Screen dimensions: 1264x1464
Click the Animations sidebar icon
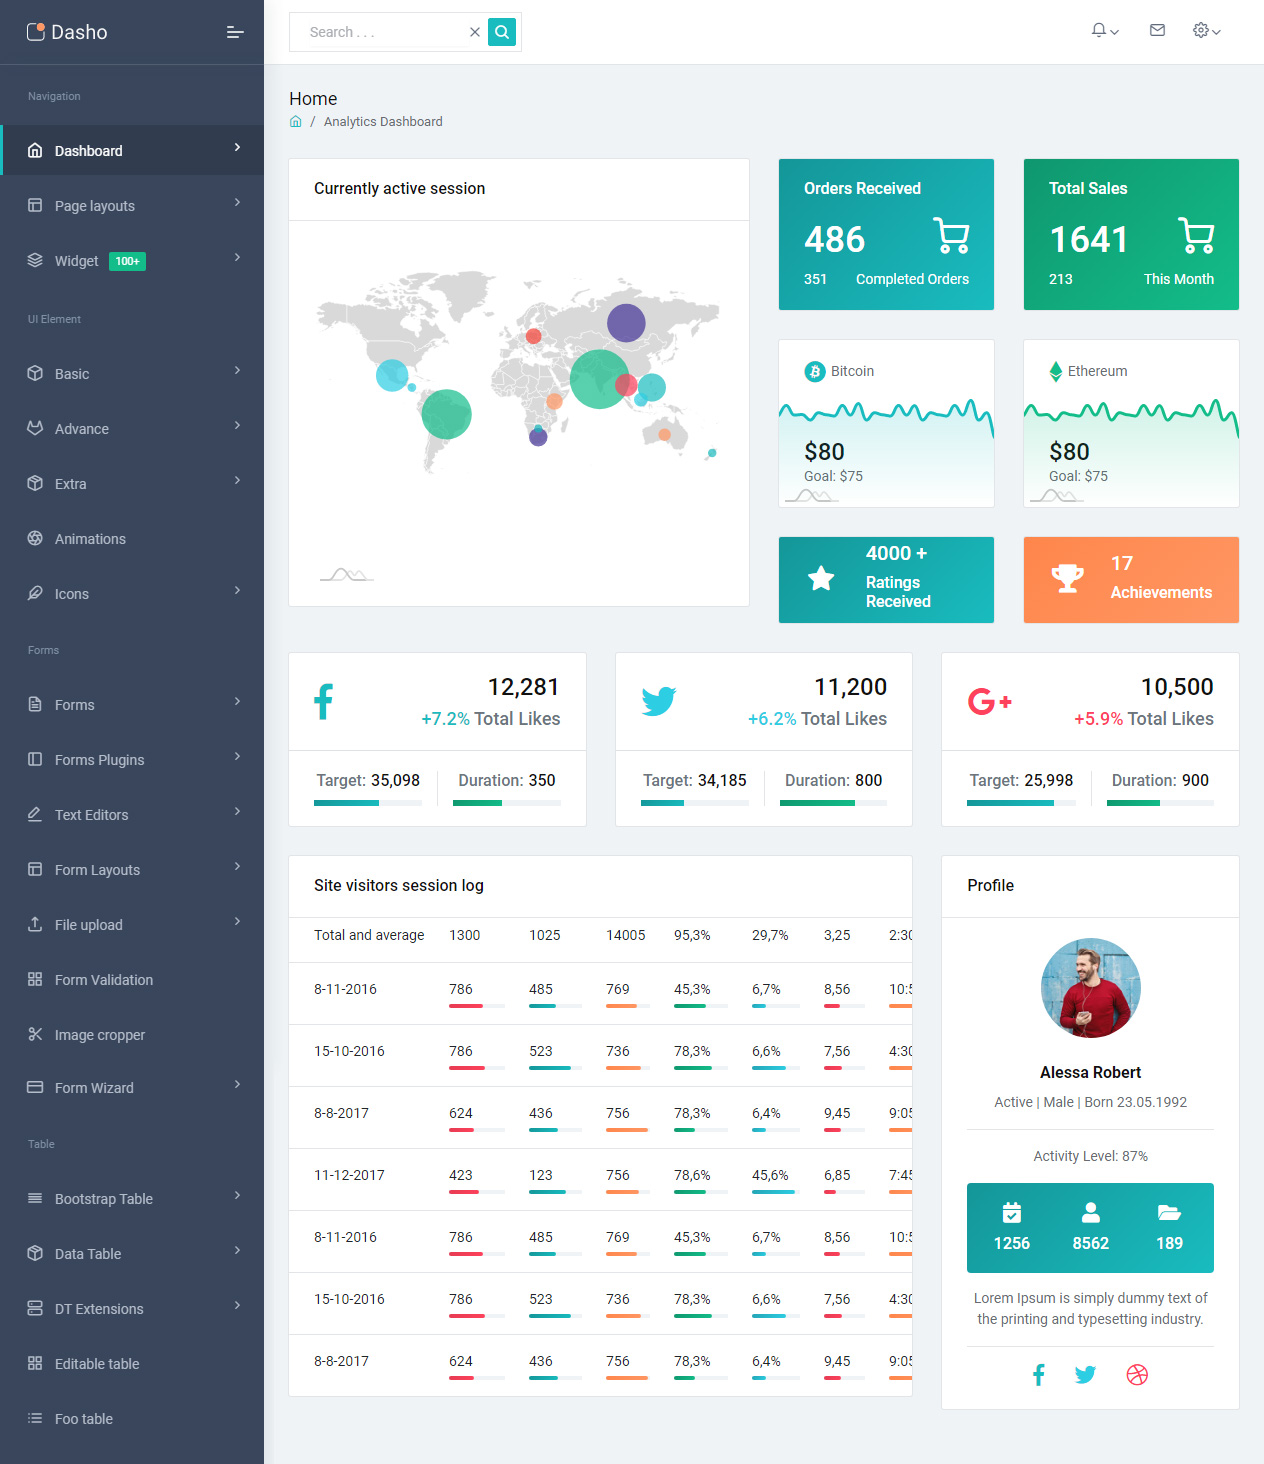coord(35,538)
